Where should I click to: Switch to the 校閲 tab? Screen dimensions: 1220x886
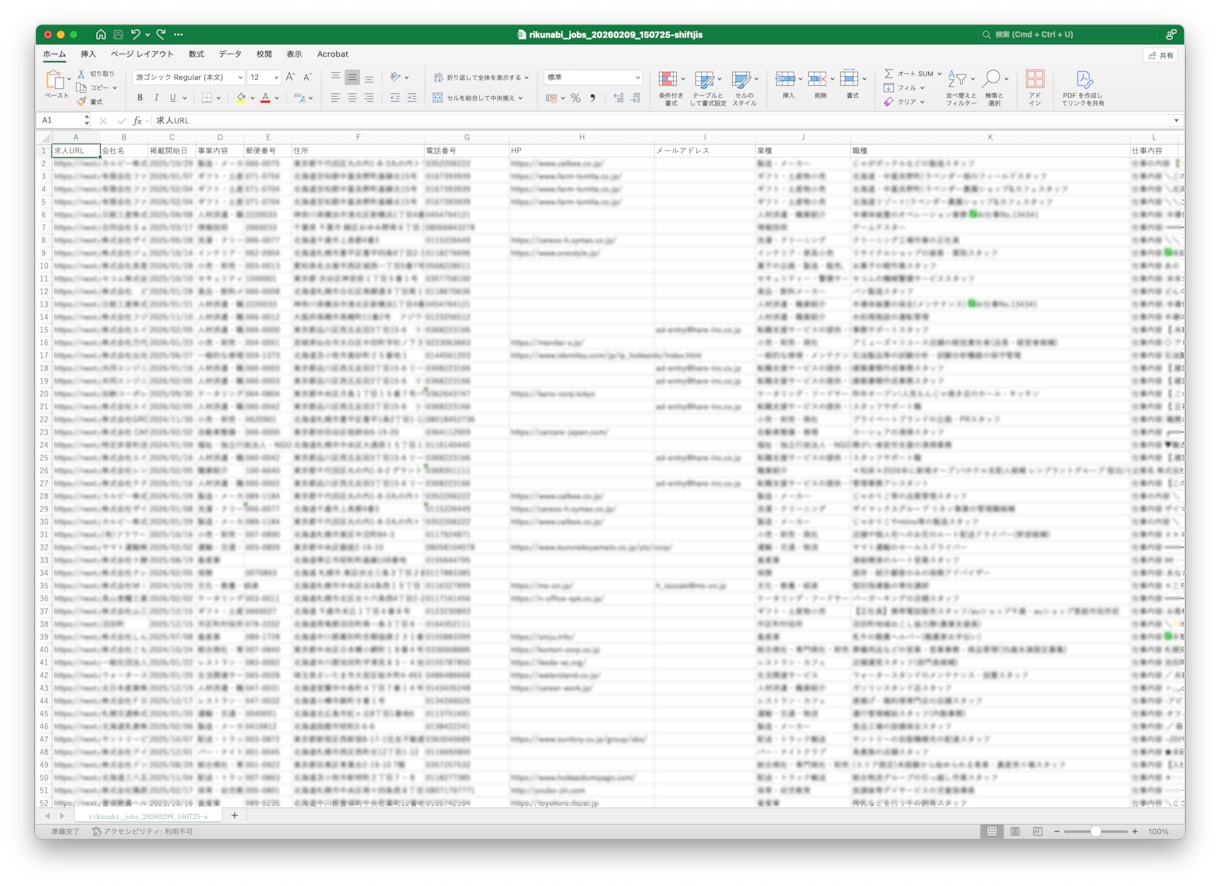(264, 54)
